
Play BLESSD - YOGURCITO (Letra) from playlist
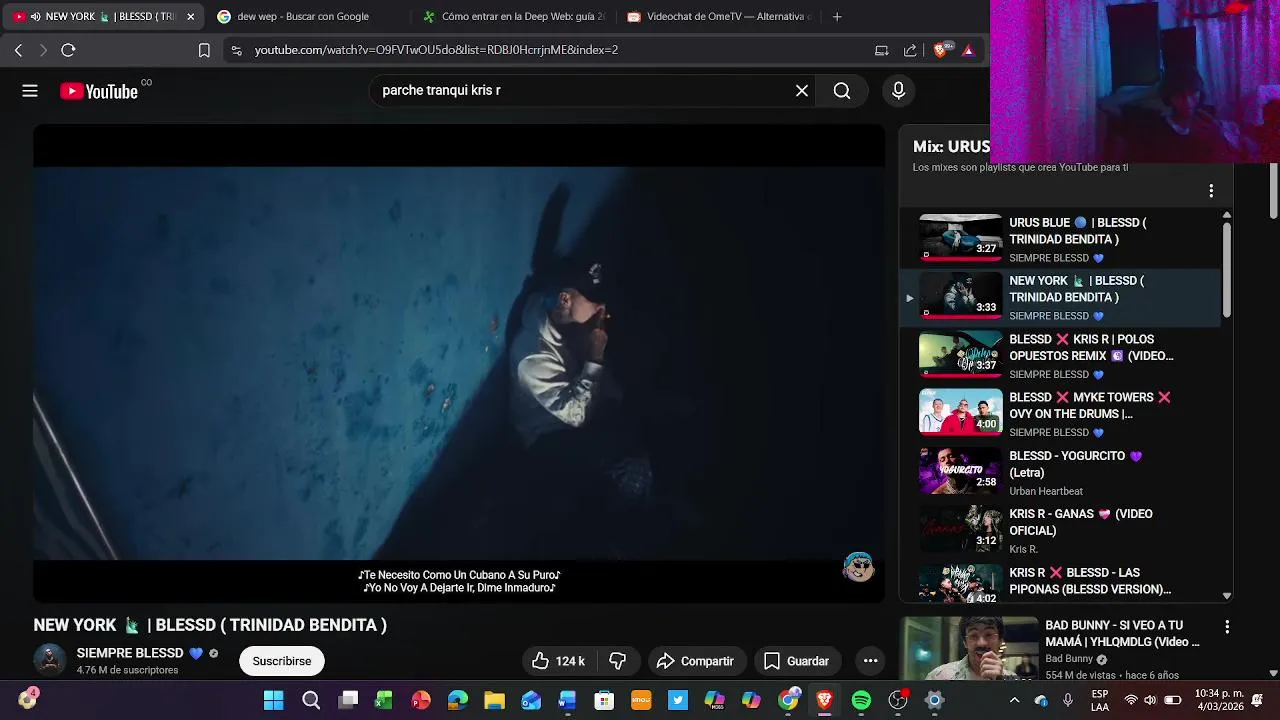(x=1060, y=472)
